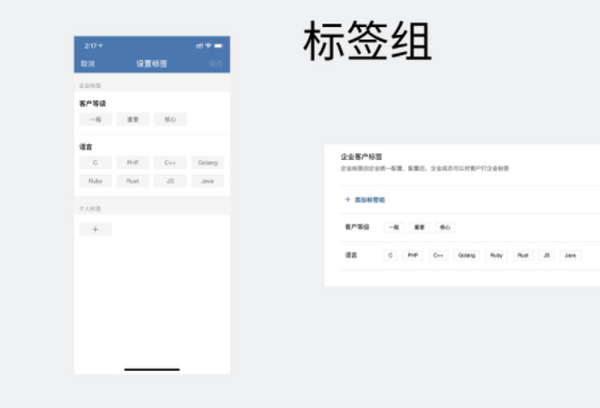Click the 重要 tag in the 企业客户标签 panel
The image size is (600, 408).
[x=419, y=227]
